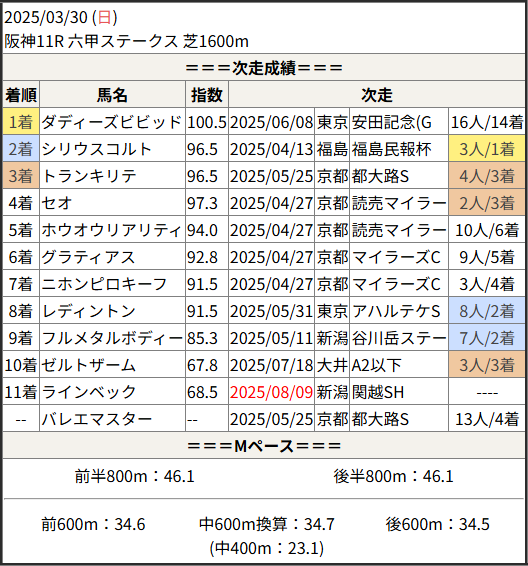Screen dimensions: 528x566
Task: Click the 1着 finishing position cell
Action: pyautogui.click(x=21, y=122)
